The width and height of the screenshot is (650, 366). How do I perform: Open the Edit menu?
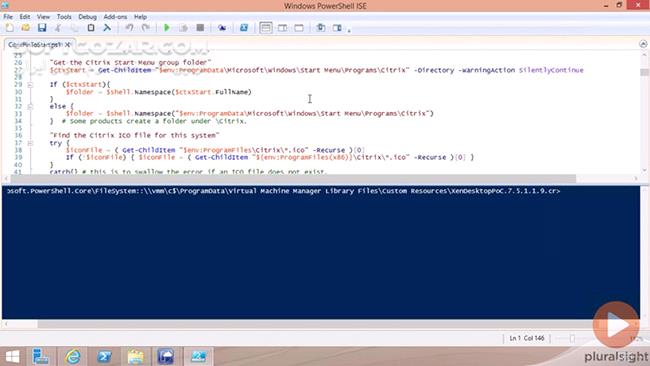tap(25, 17)
